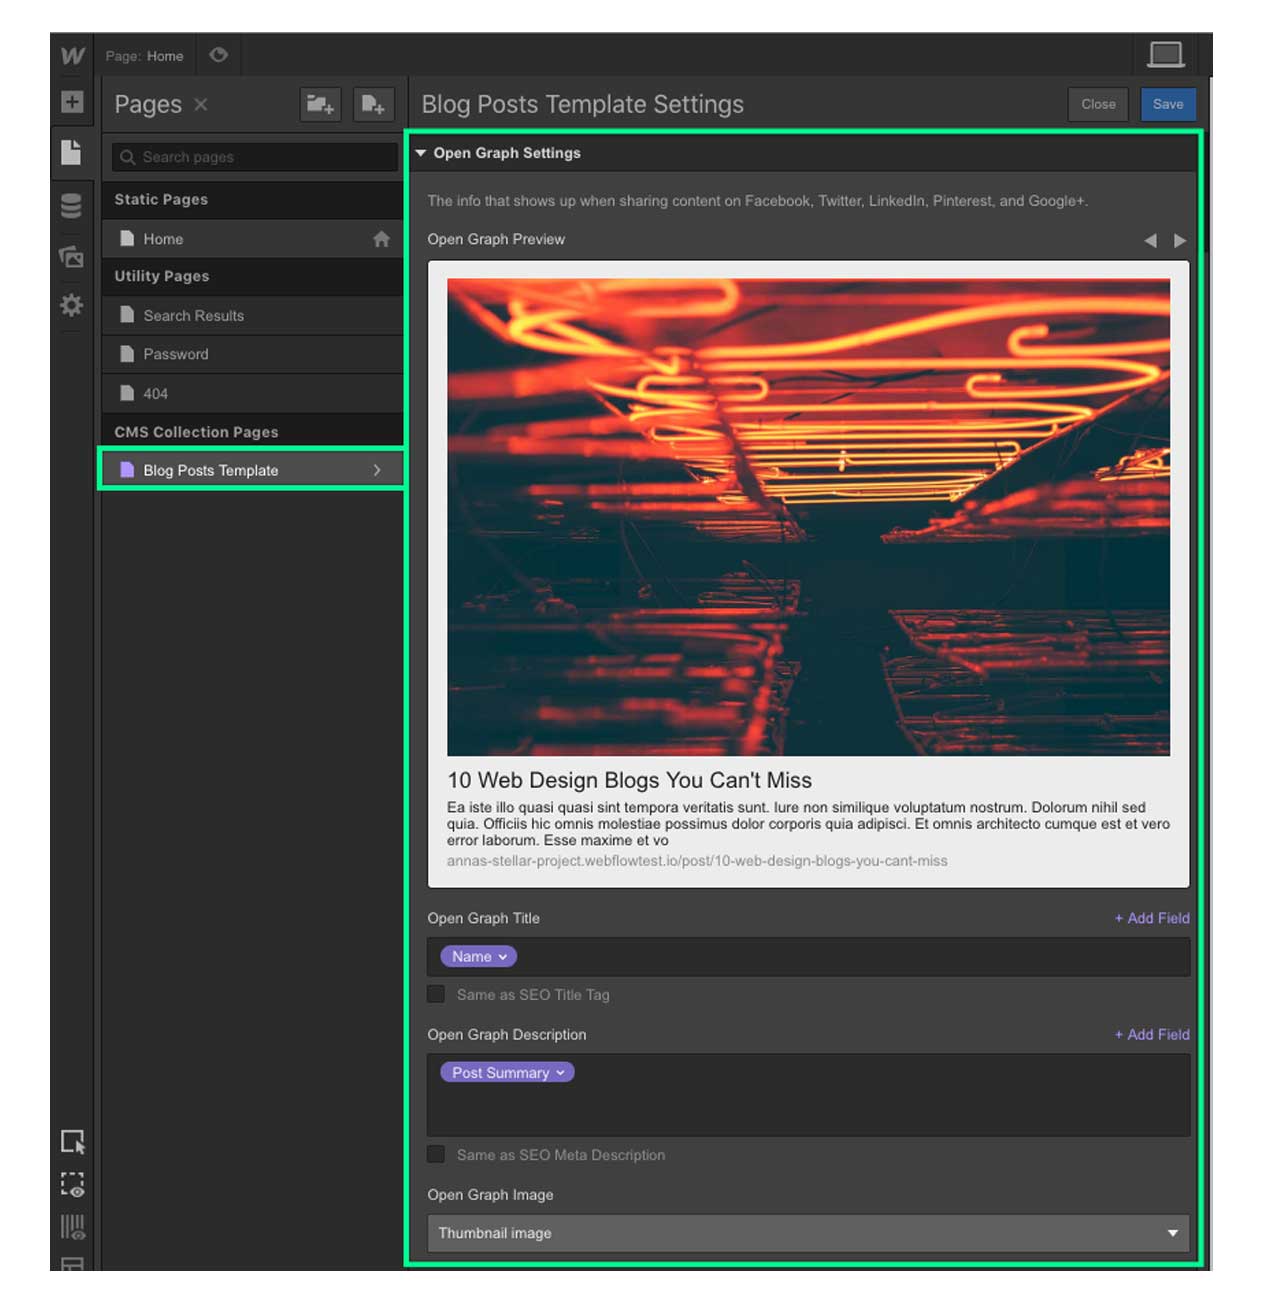
Task: Click the create new folder icon
Action: 320,104
